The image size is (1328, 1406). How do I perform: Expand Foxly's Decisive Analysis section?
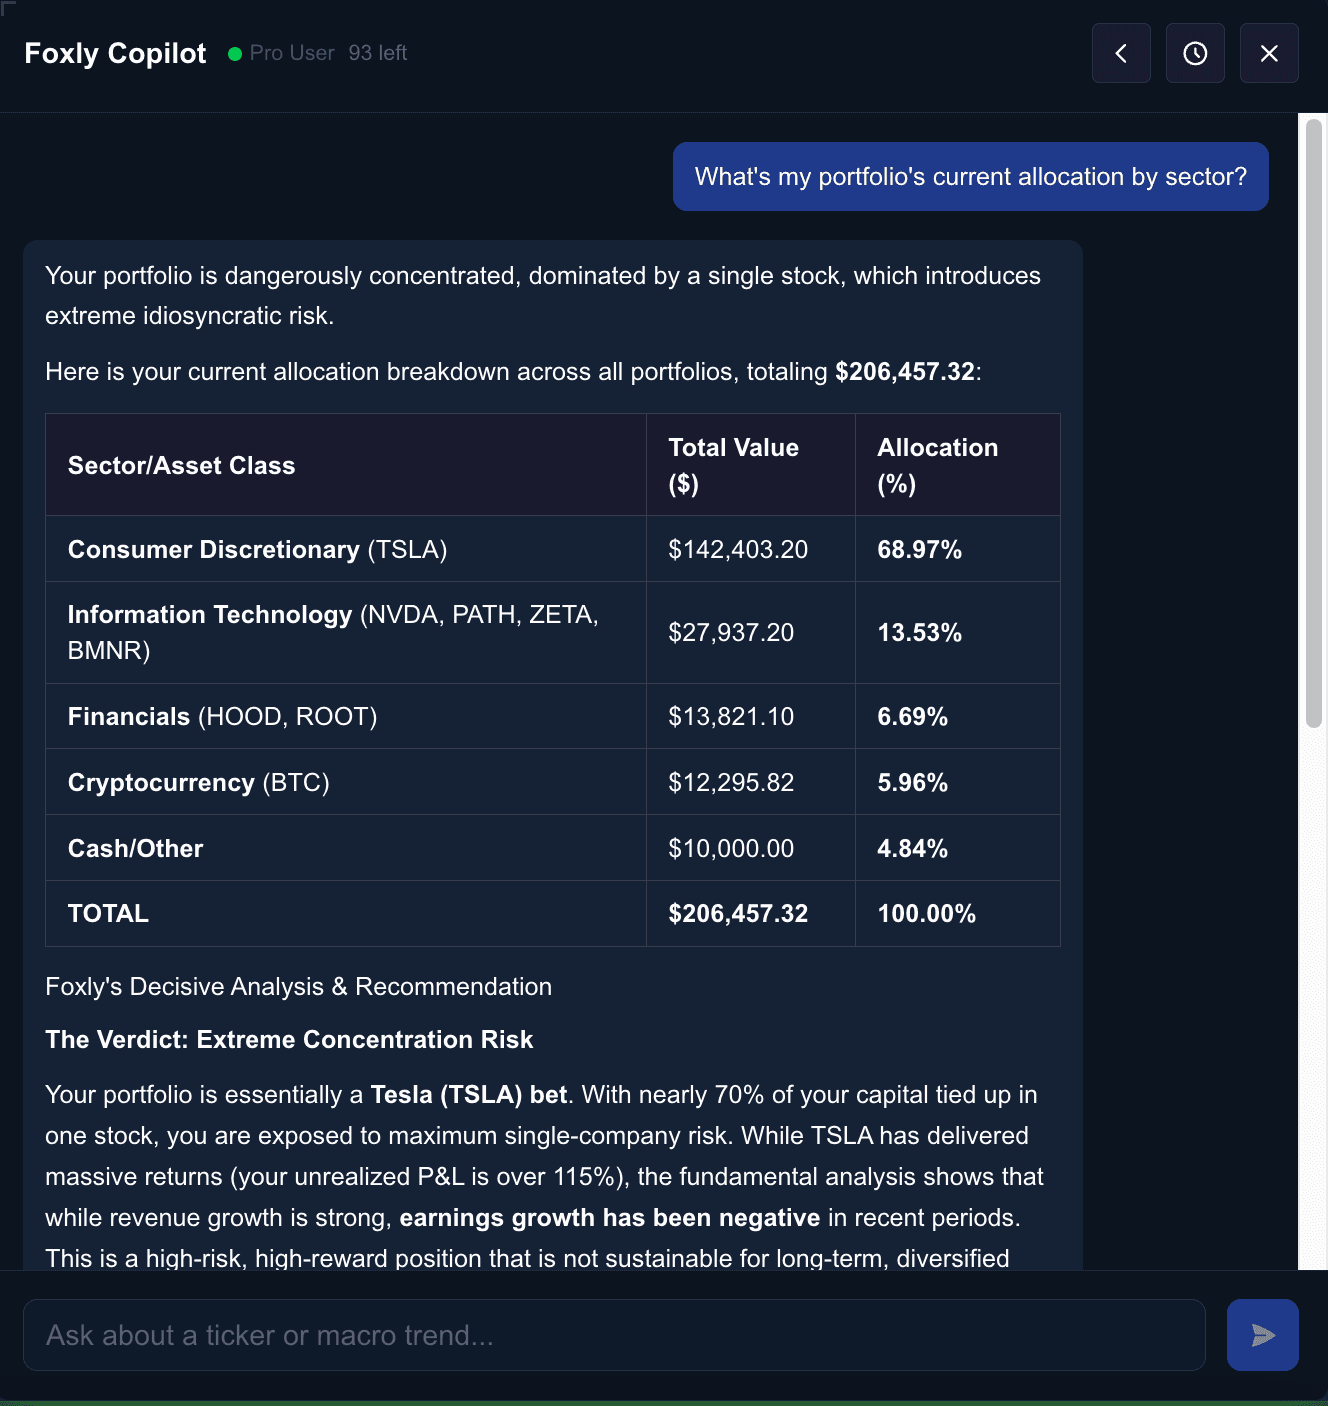pyautogui.click(x=297, y=986)
